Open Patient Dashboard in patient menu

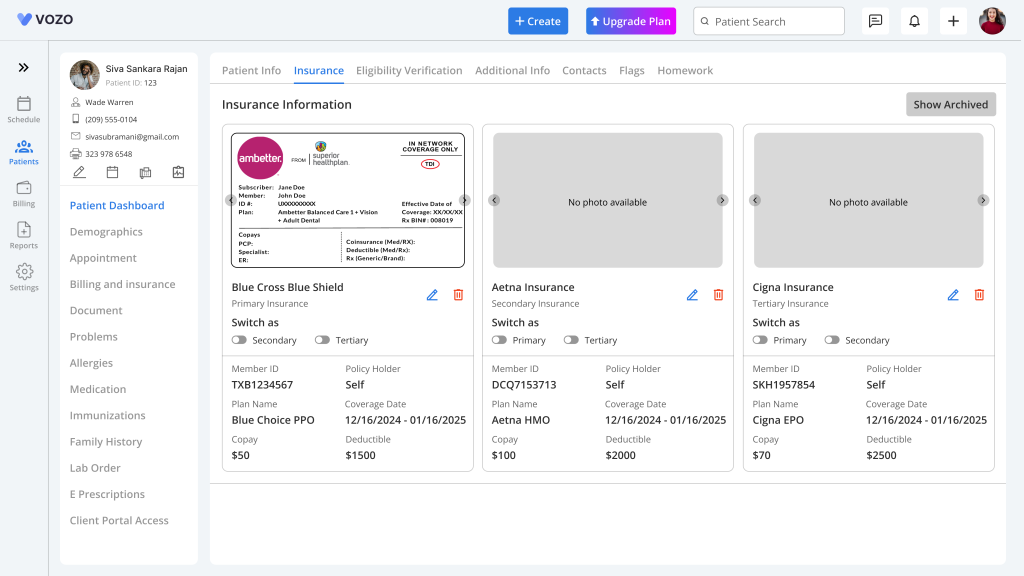coord(117,206)
